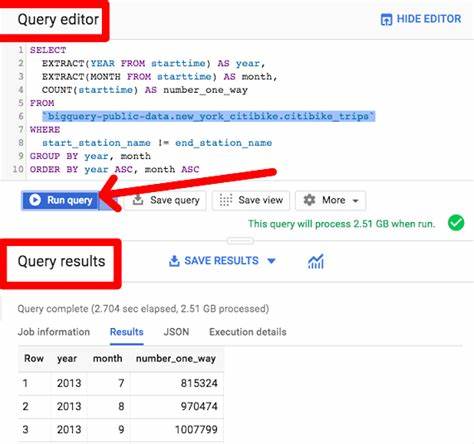Click the month column header

click(x=107, y=359)
